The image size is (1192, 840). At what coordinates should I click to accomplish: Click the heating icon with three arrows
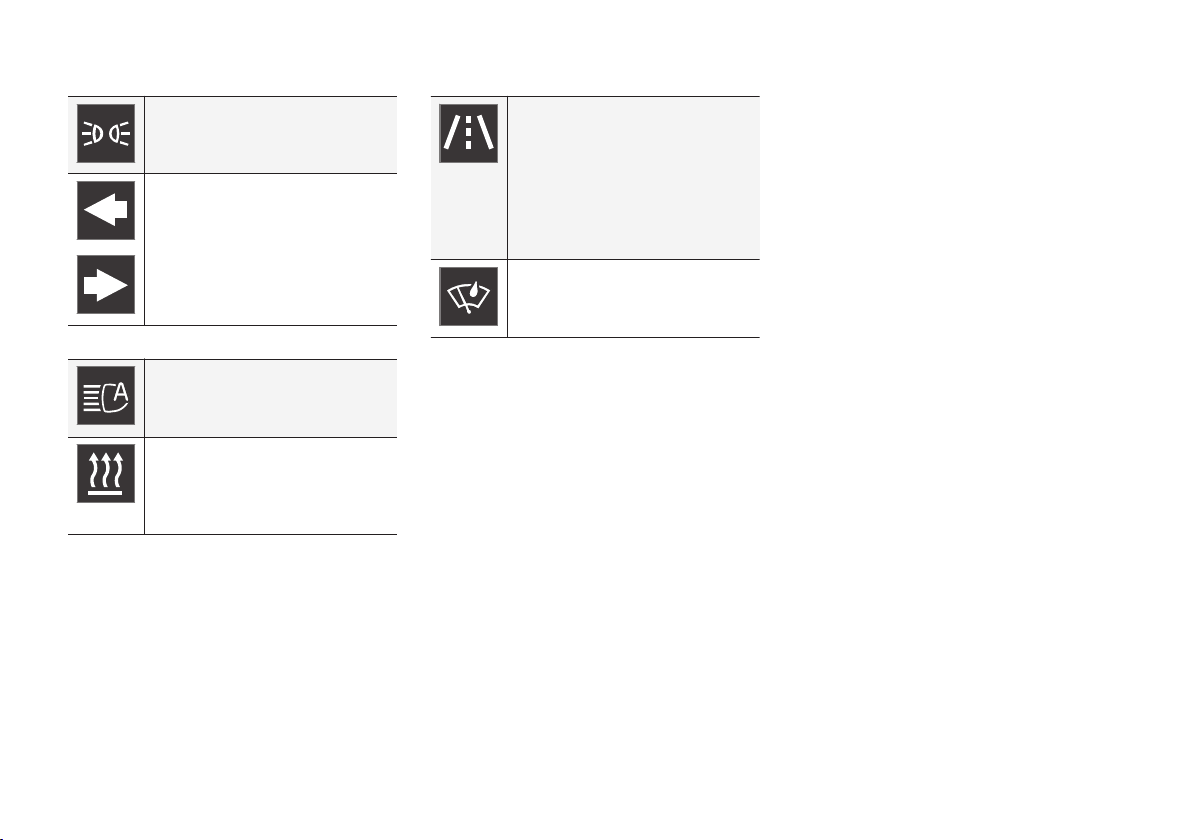point(106,474)
